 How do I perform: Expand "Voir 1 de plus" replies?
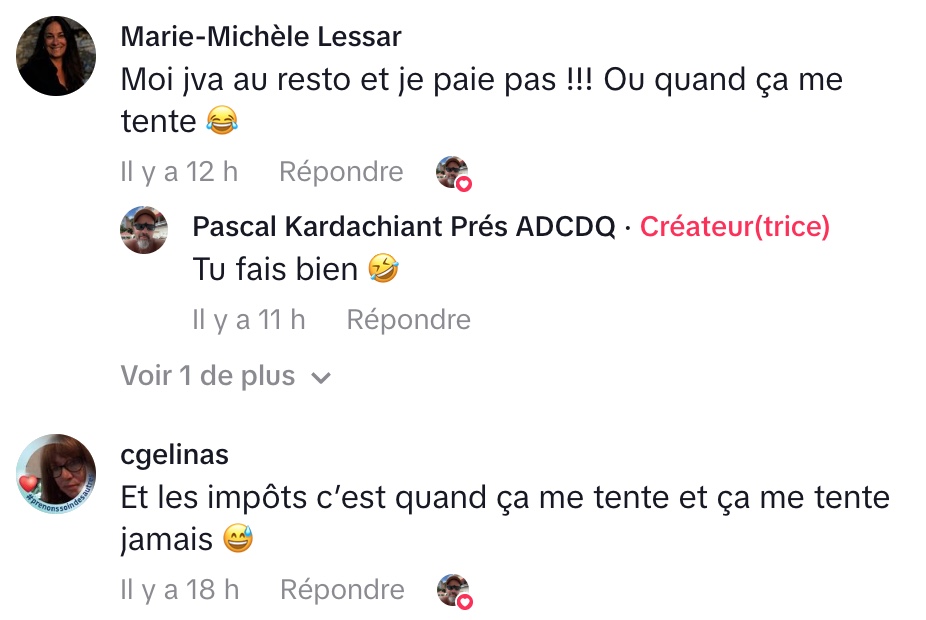[x=208, y=376]
